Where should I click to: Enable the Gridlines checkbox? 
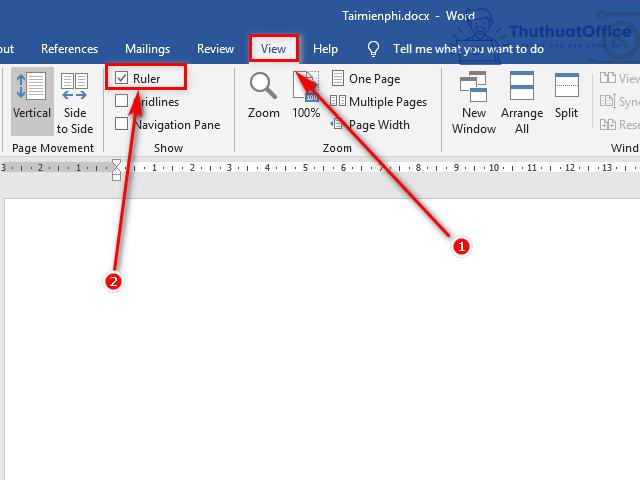pos(122,101)
